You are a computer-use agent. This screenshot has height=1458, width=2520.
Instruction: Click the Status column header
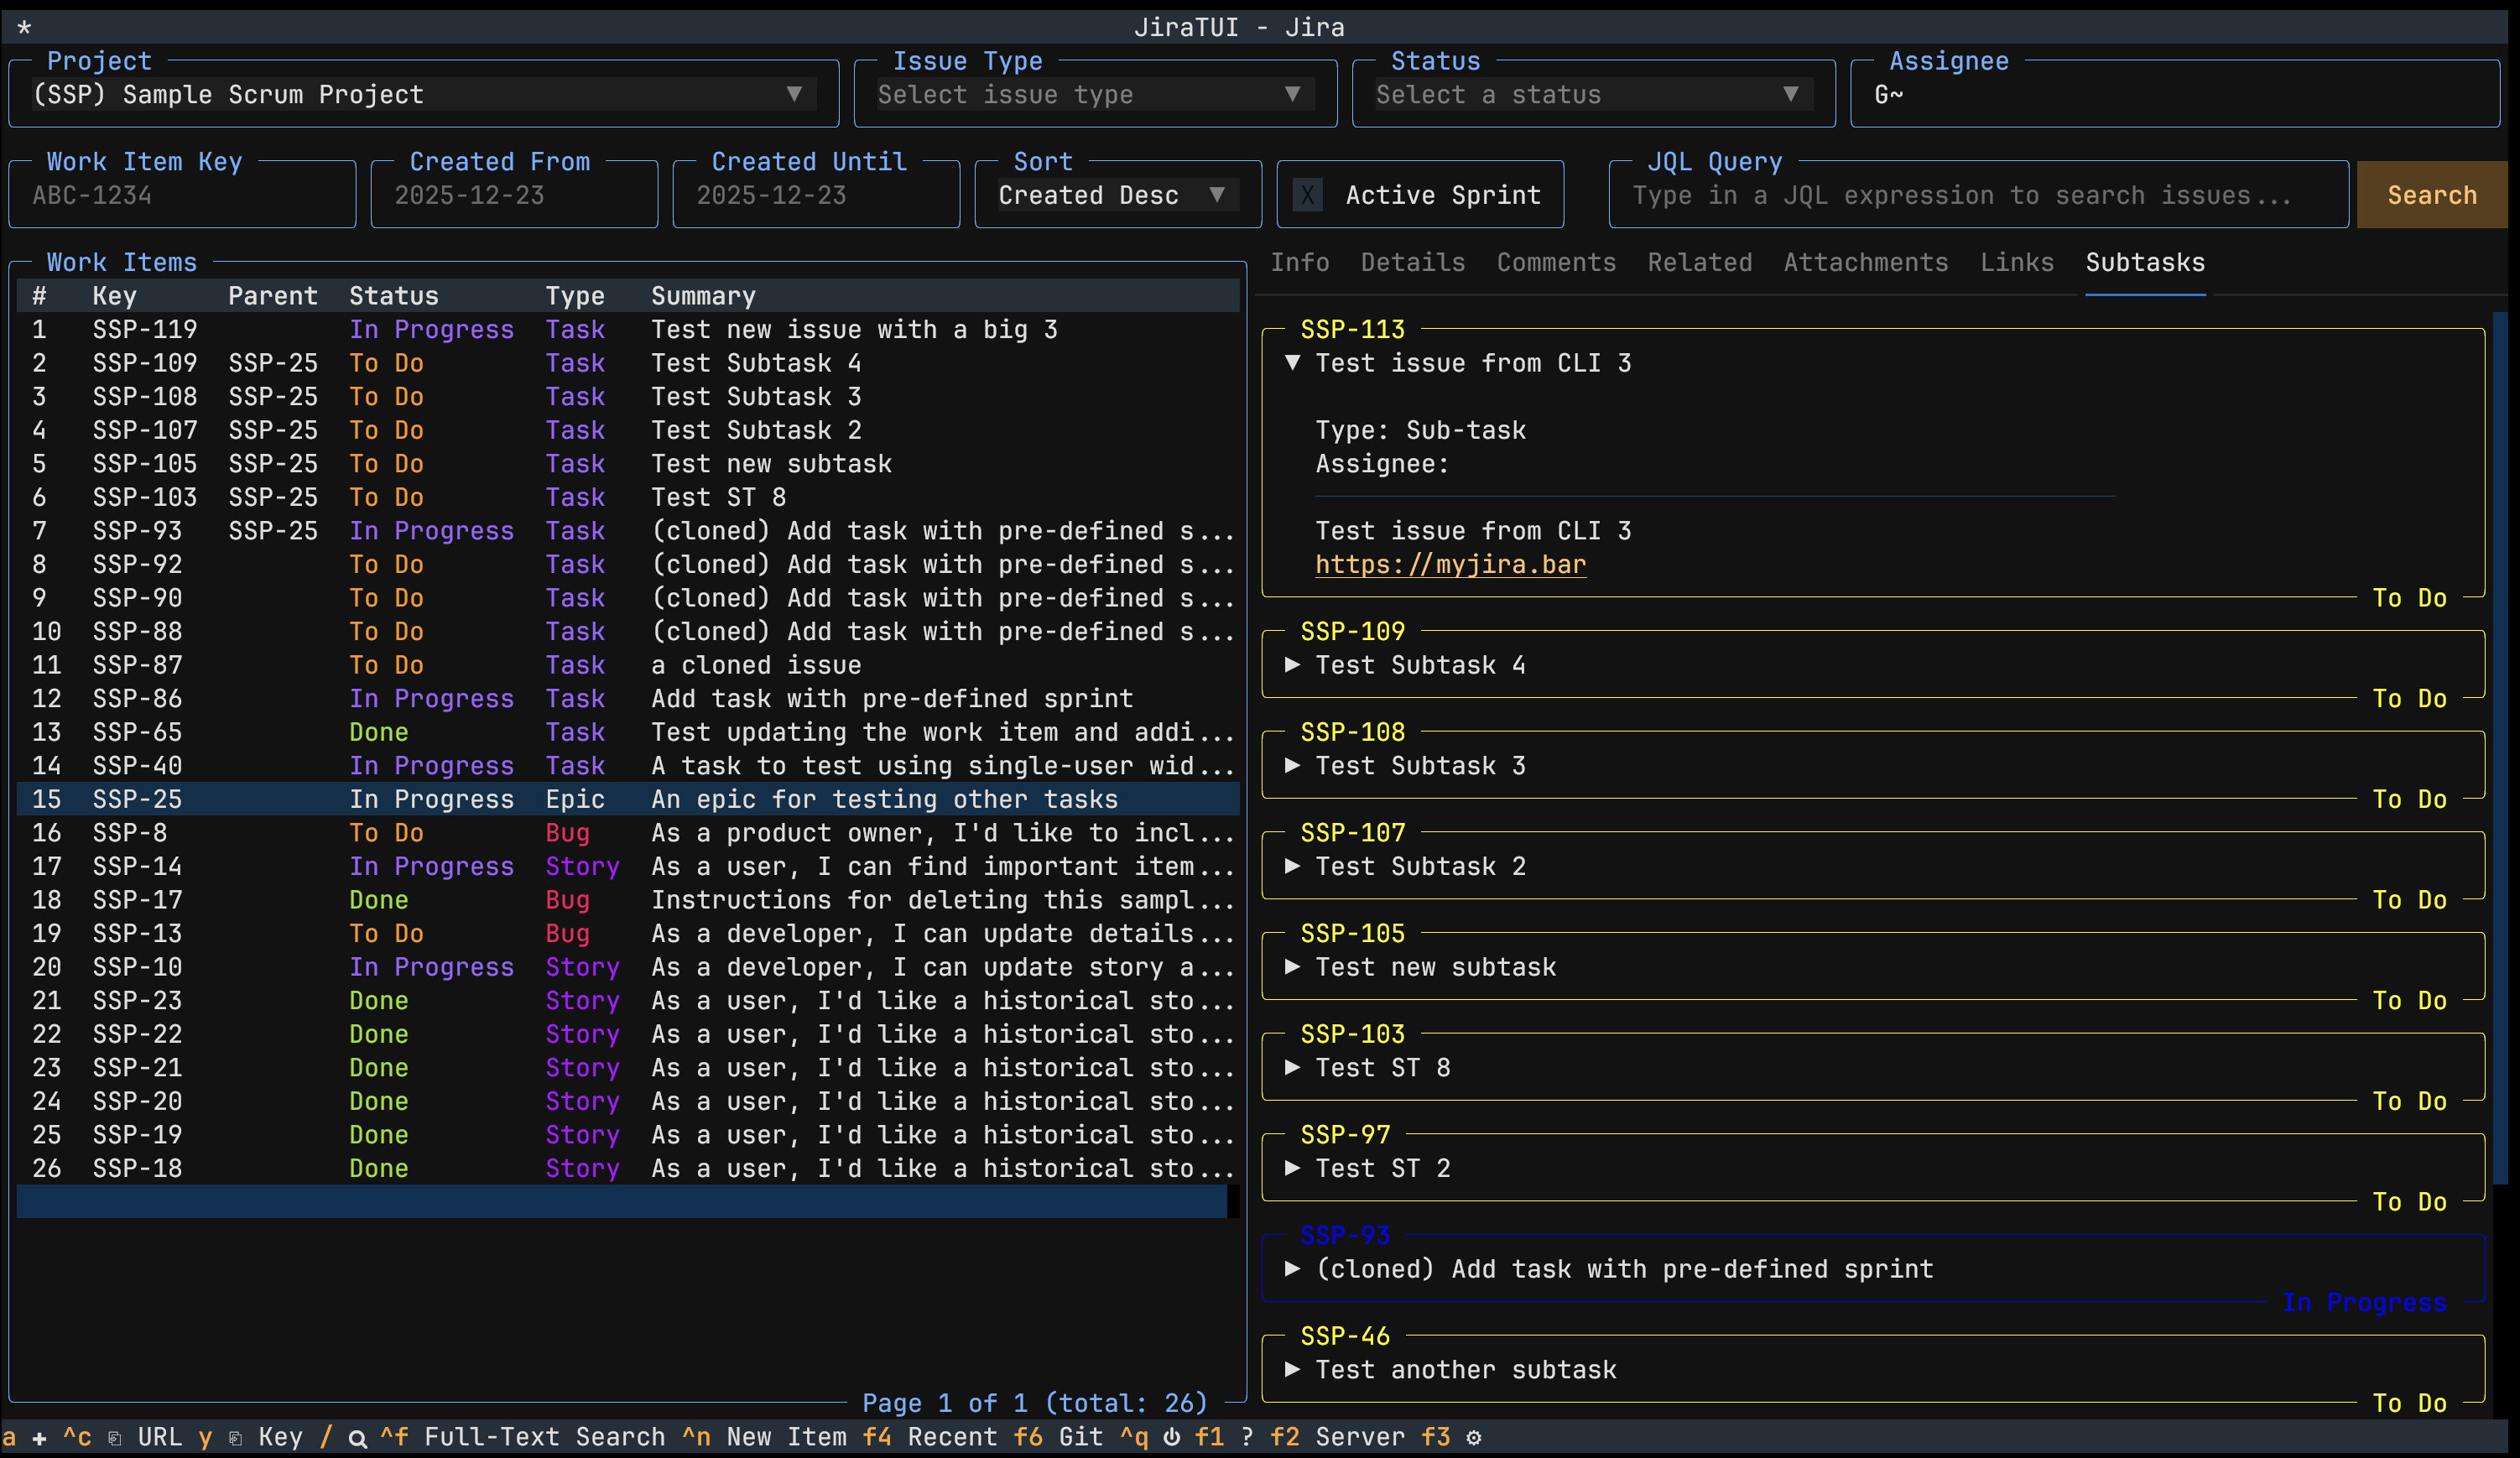click(x=394, y=296)
